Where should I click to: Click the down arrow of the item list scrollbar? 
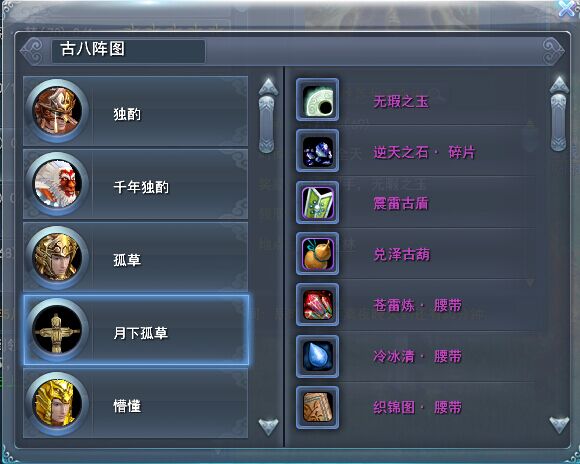[x=559, y=424]
